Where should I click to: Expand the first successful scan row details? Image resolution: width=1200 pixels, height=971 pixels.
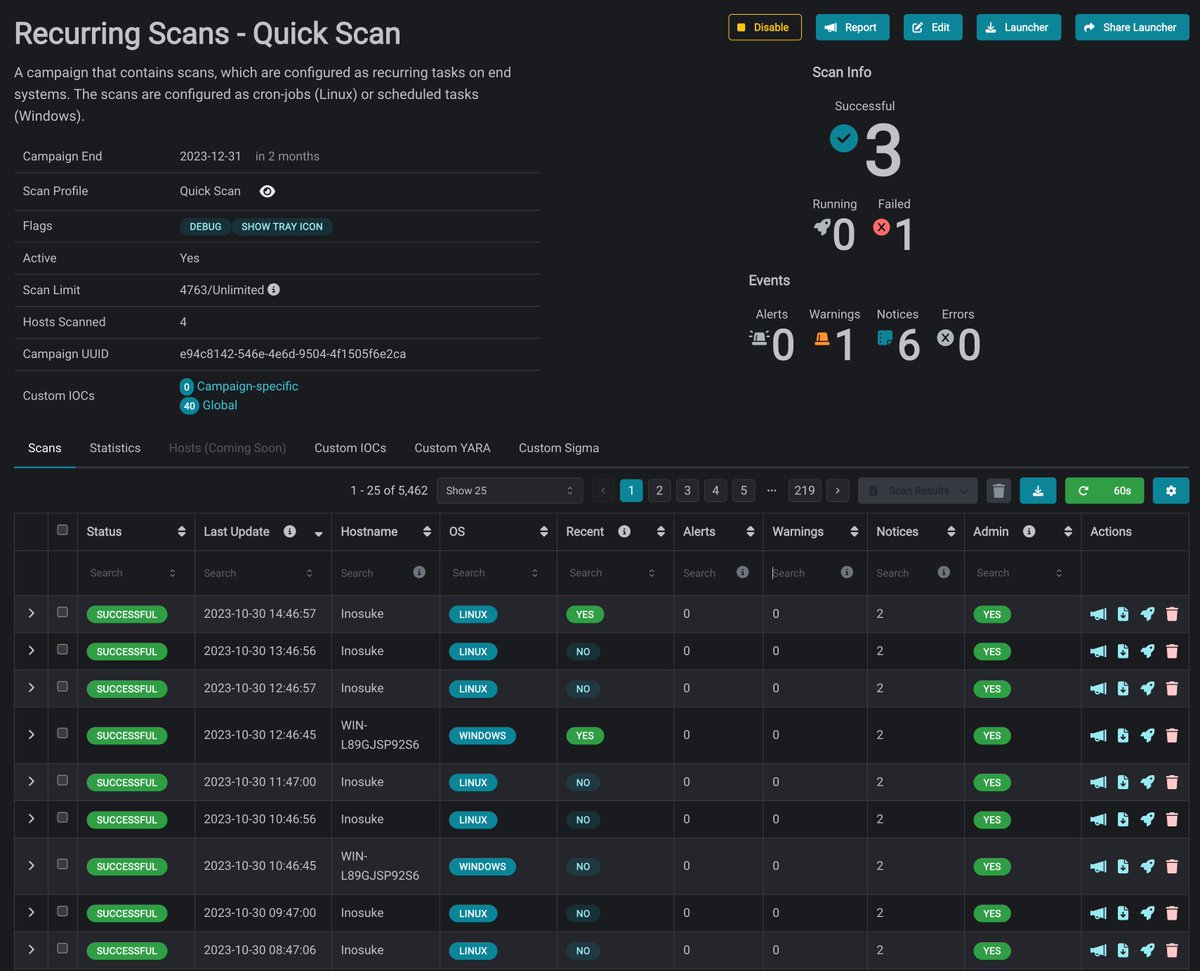[31, 614]
